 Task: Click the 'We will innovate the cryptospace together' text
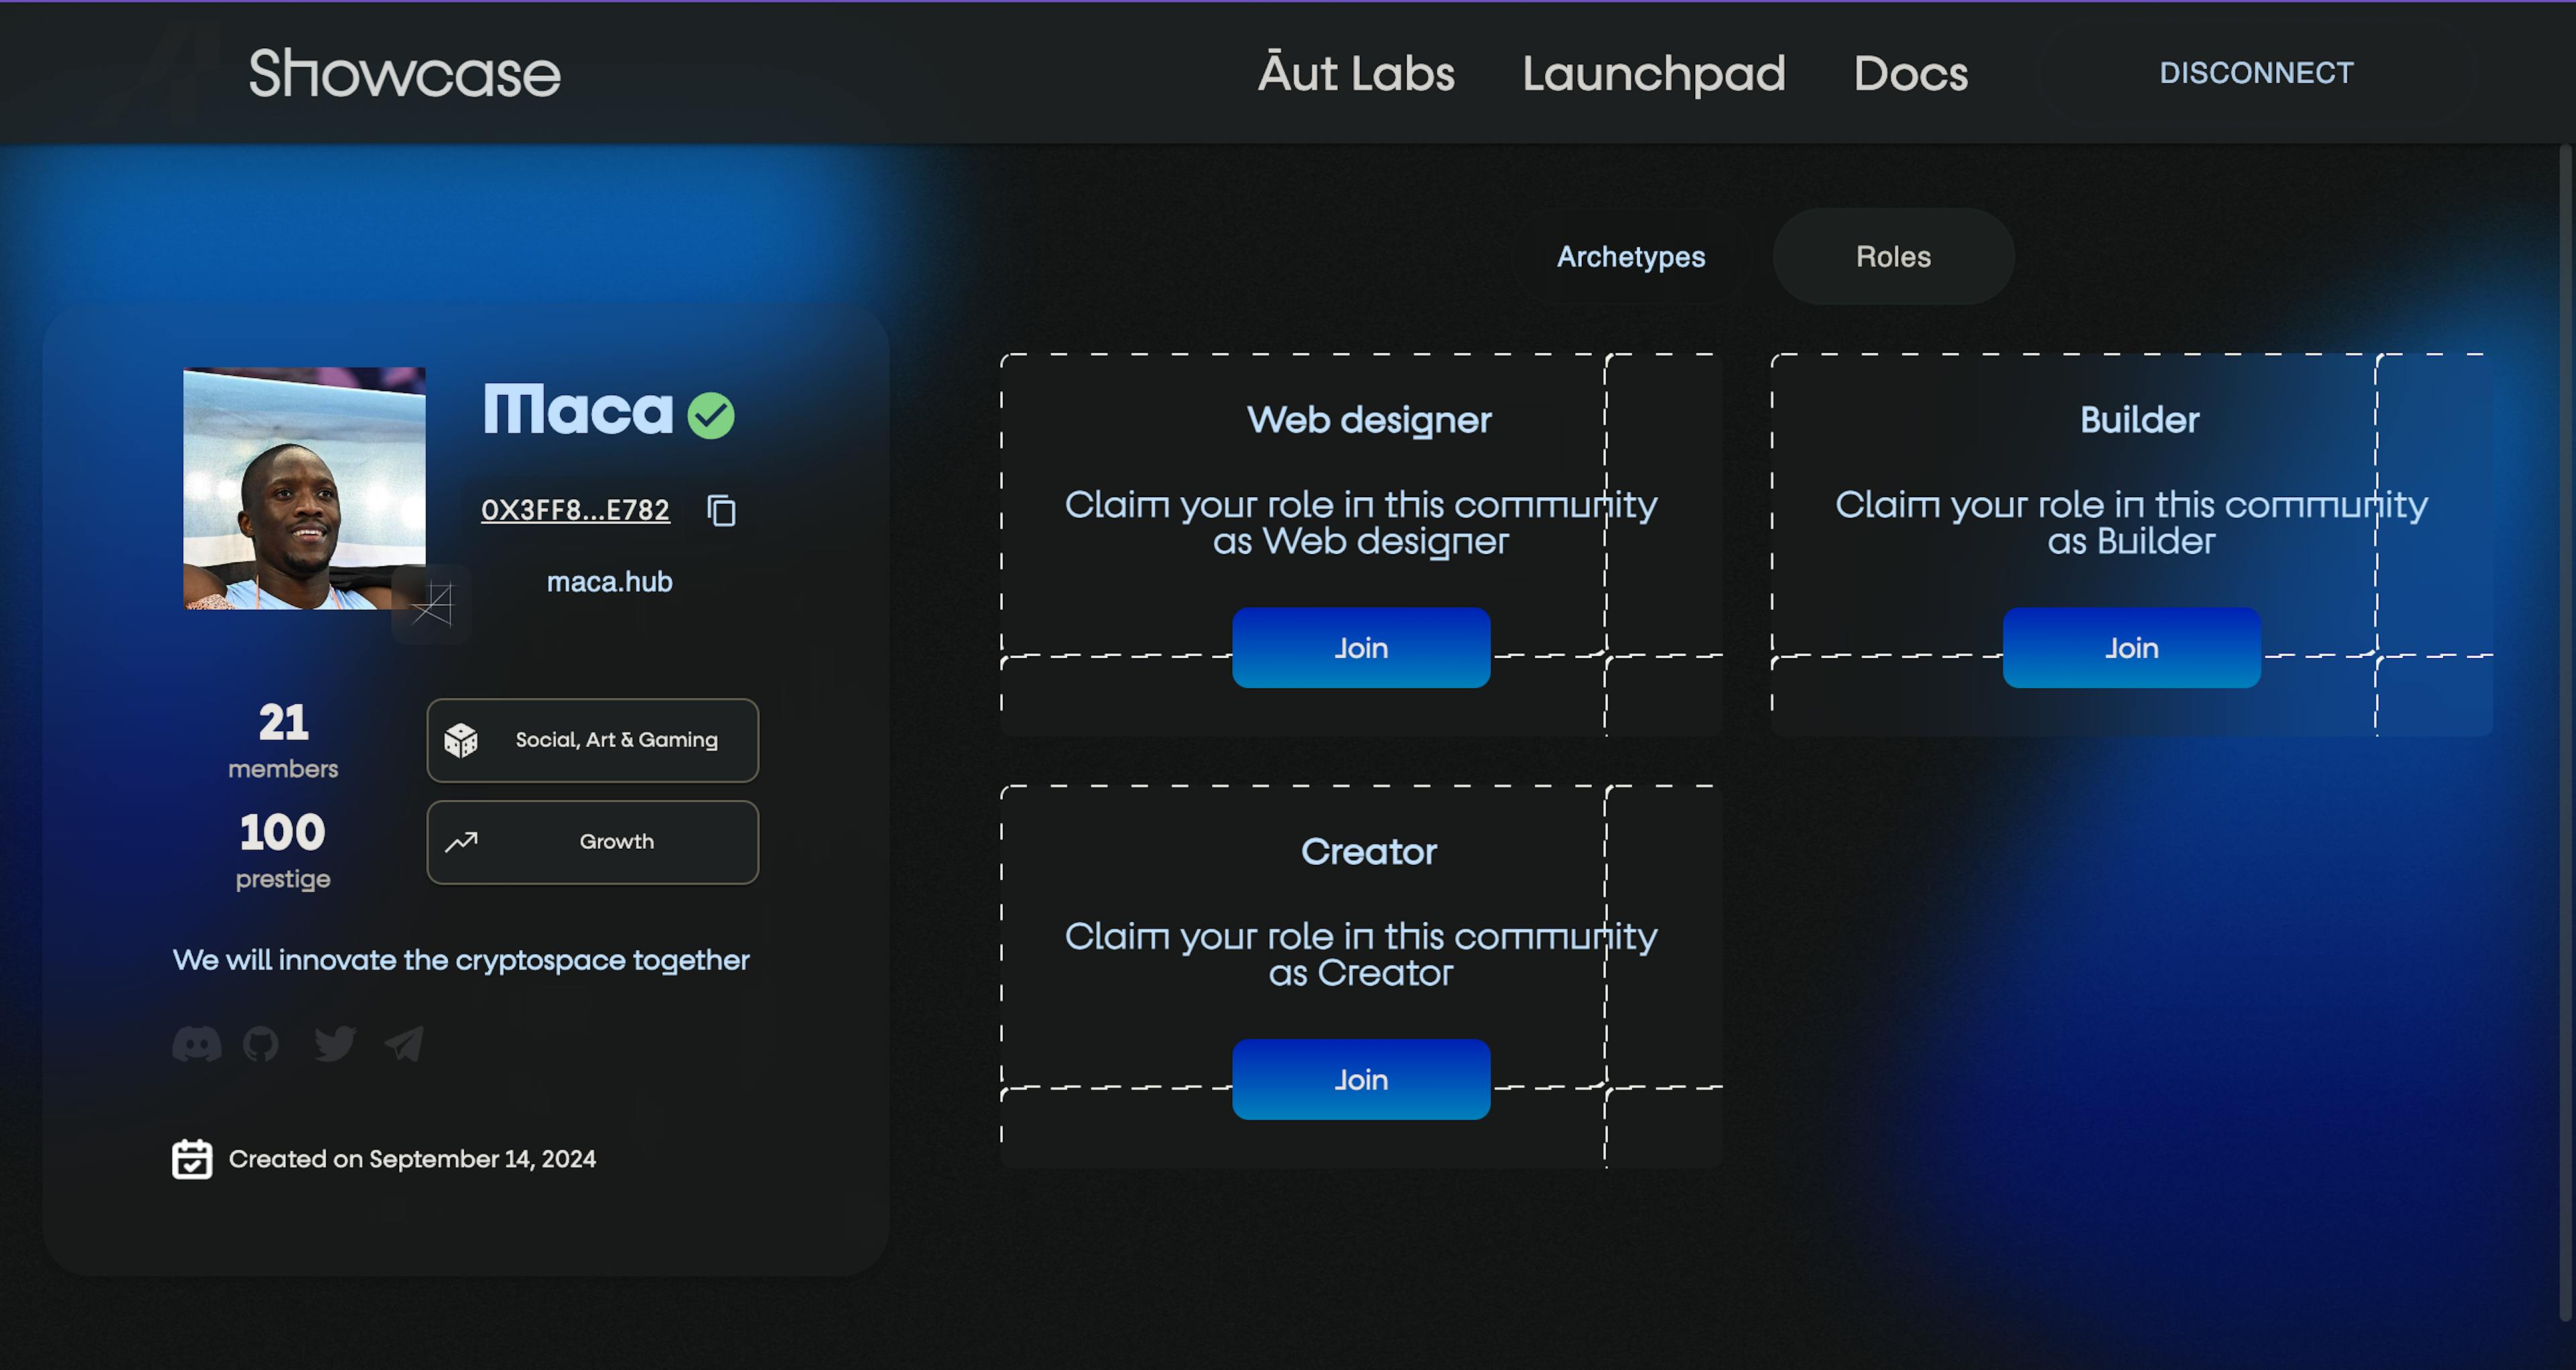(x=461, y=960)
